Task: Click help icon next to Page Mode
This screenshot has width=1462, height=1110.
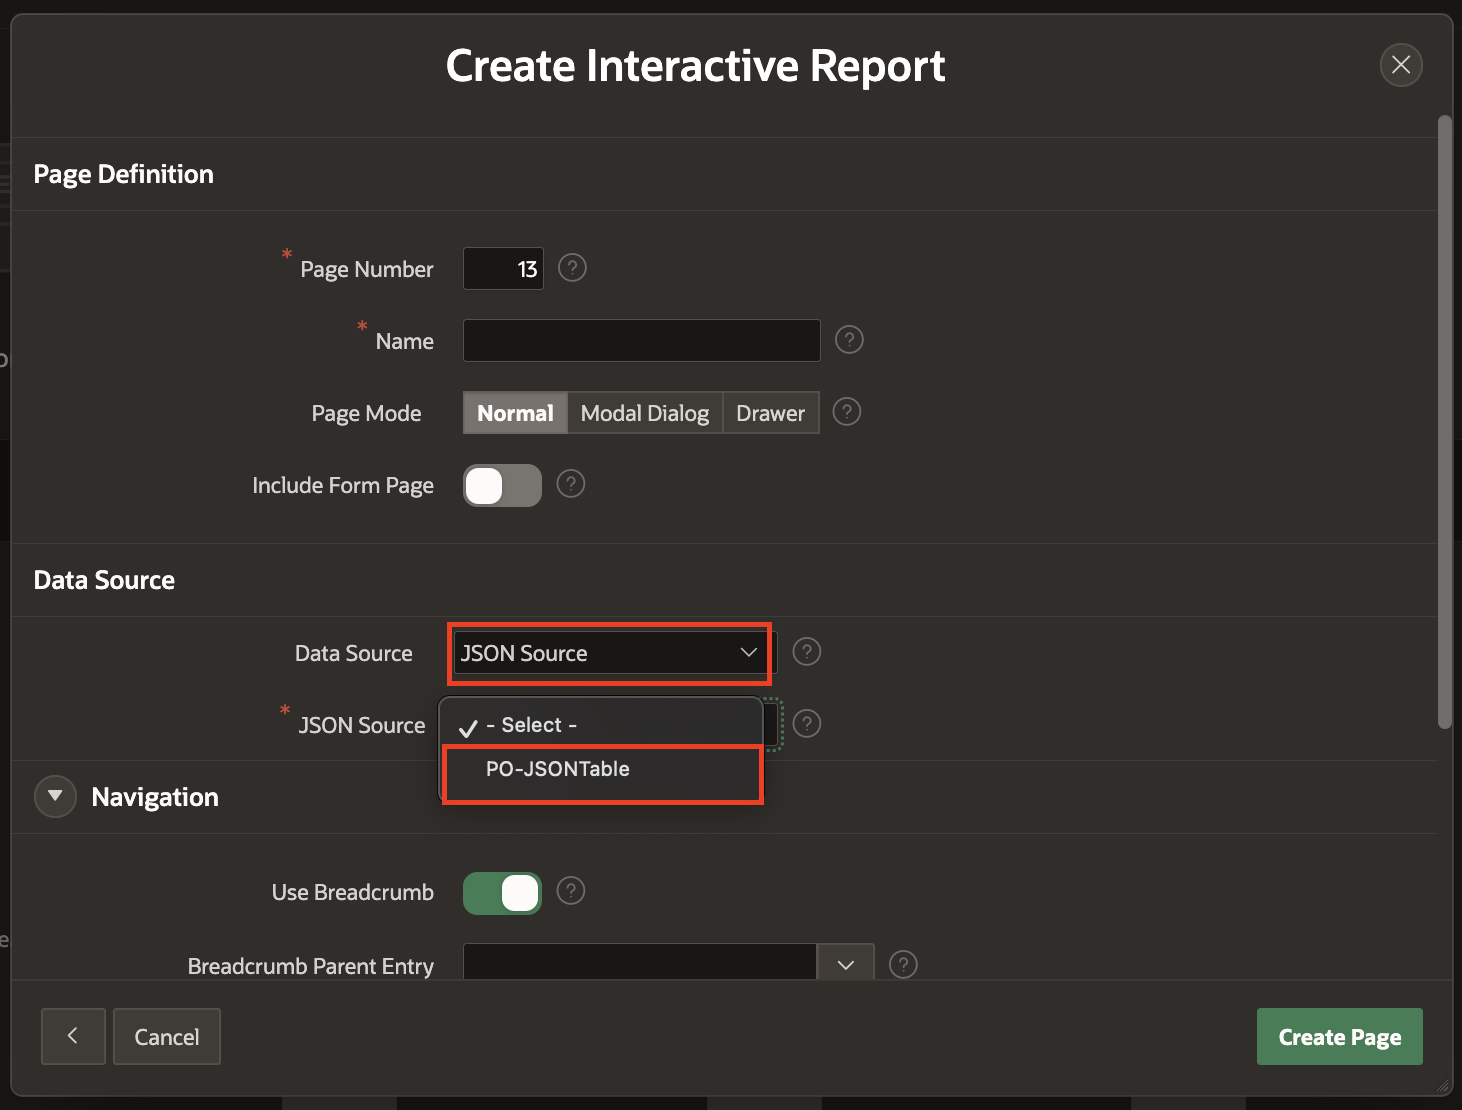Action: click(847, 412)
